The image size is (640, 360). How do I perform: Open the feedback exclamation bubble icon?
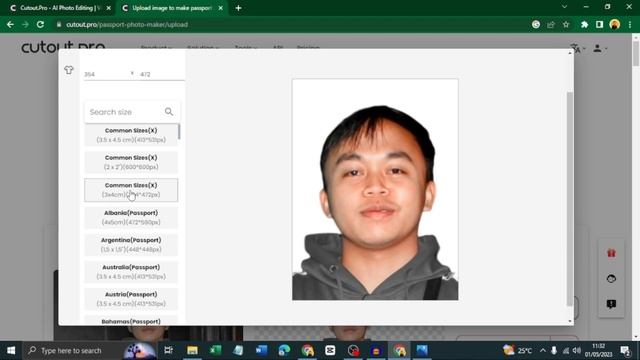coord(611,304)
